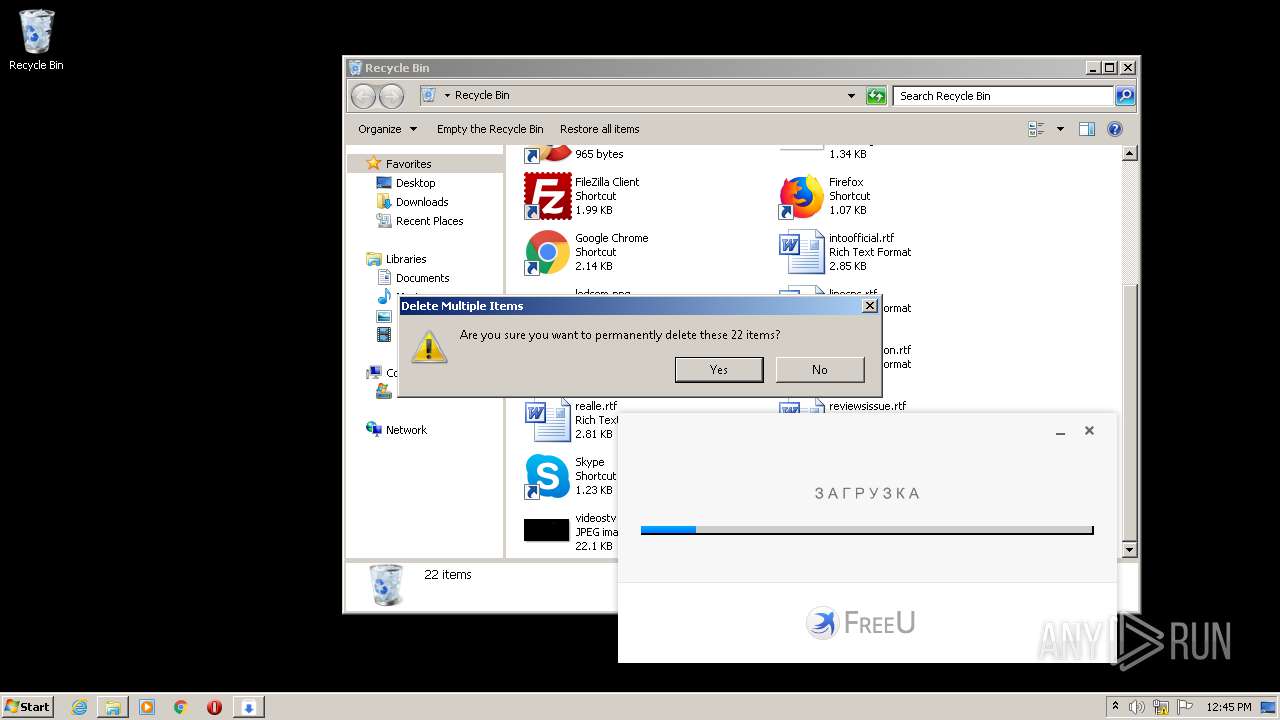Click Empty the Recycle Bin

(x=490, y=129)
